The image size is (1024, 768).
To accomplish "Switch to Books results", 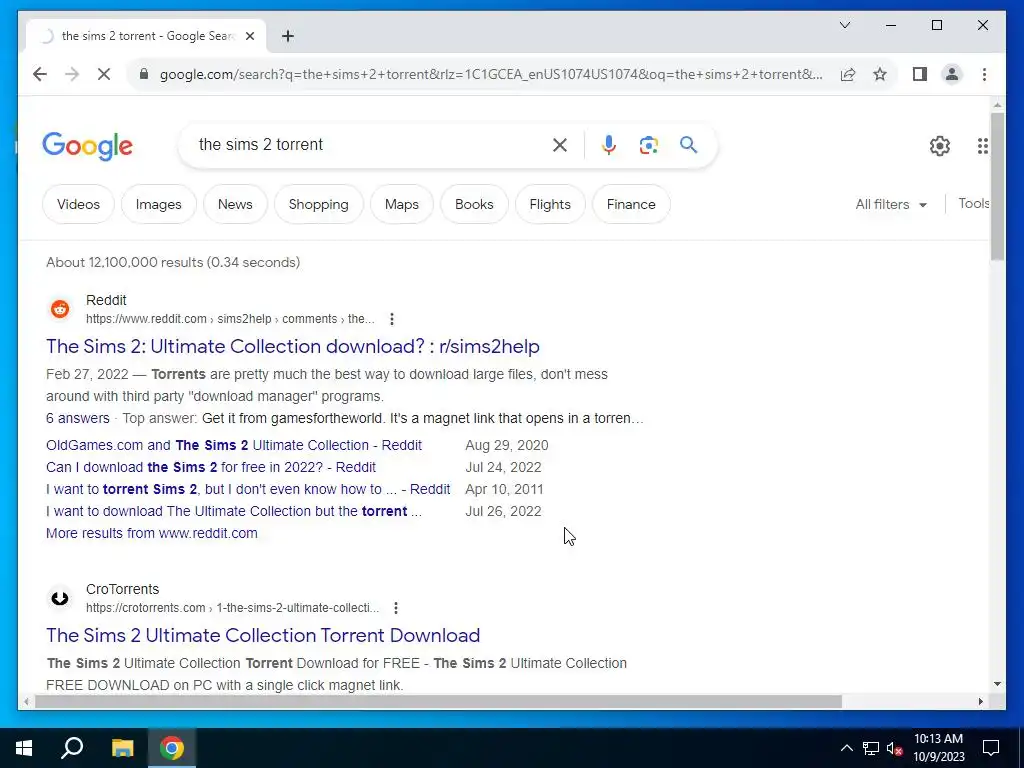I will pyautogui.click(x=474, y=204).
